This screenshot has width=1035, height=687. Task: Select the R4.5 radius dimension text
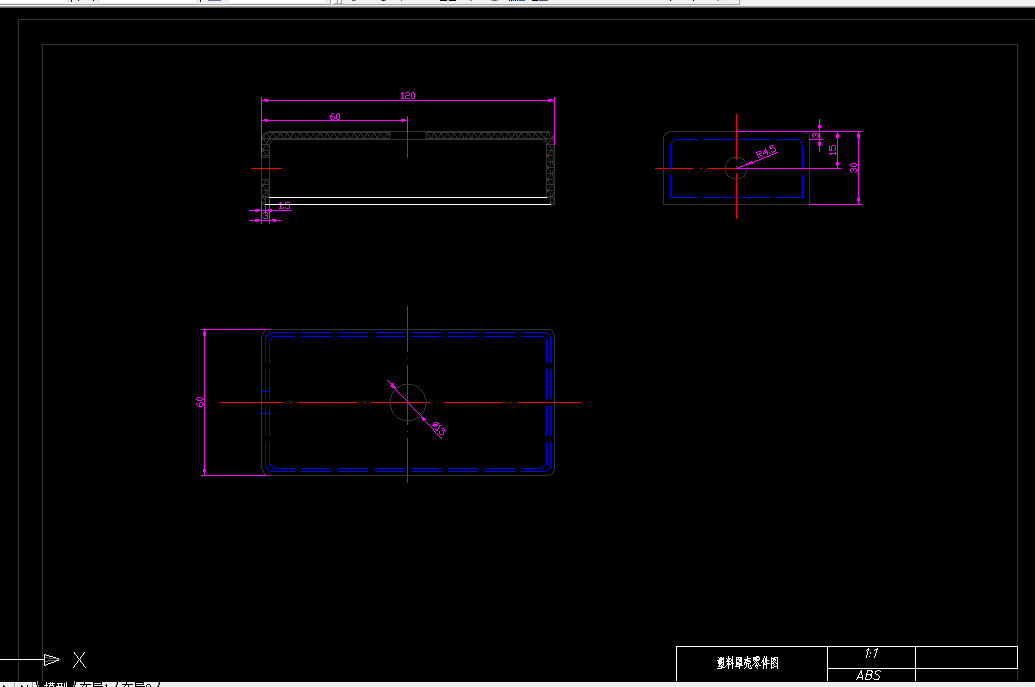click(x=766, y=152)
